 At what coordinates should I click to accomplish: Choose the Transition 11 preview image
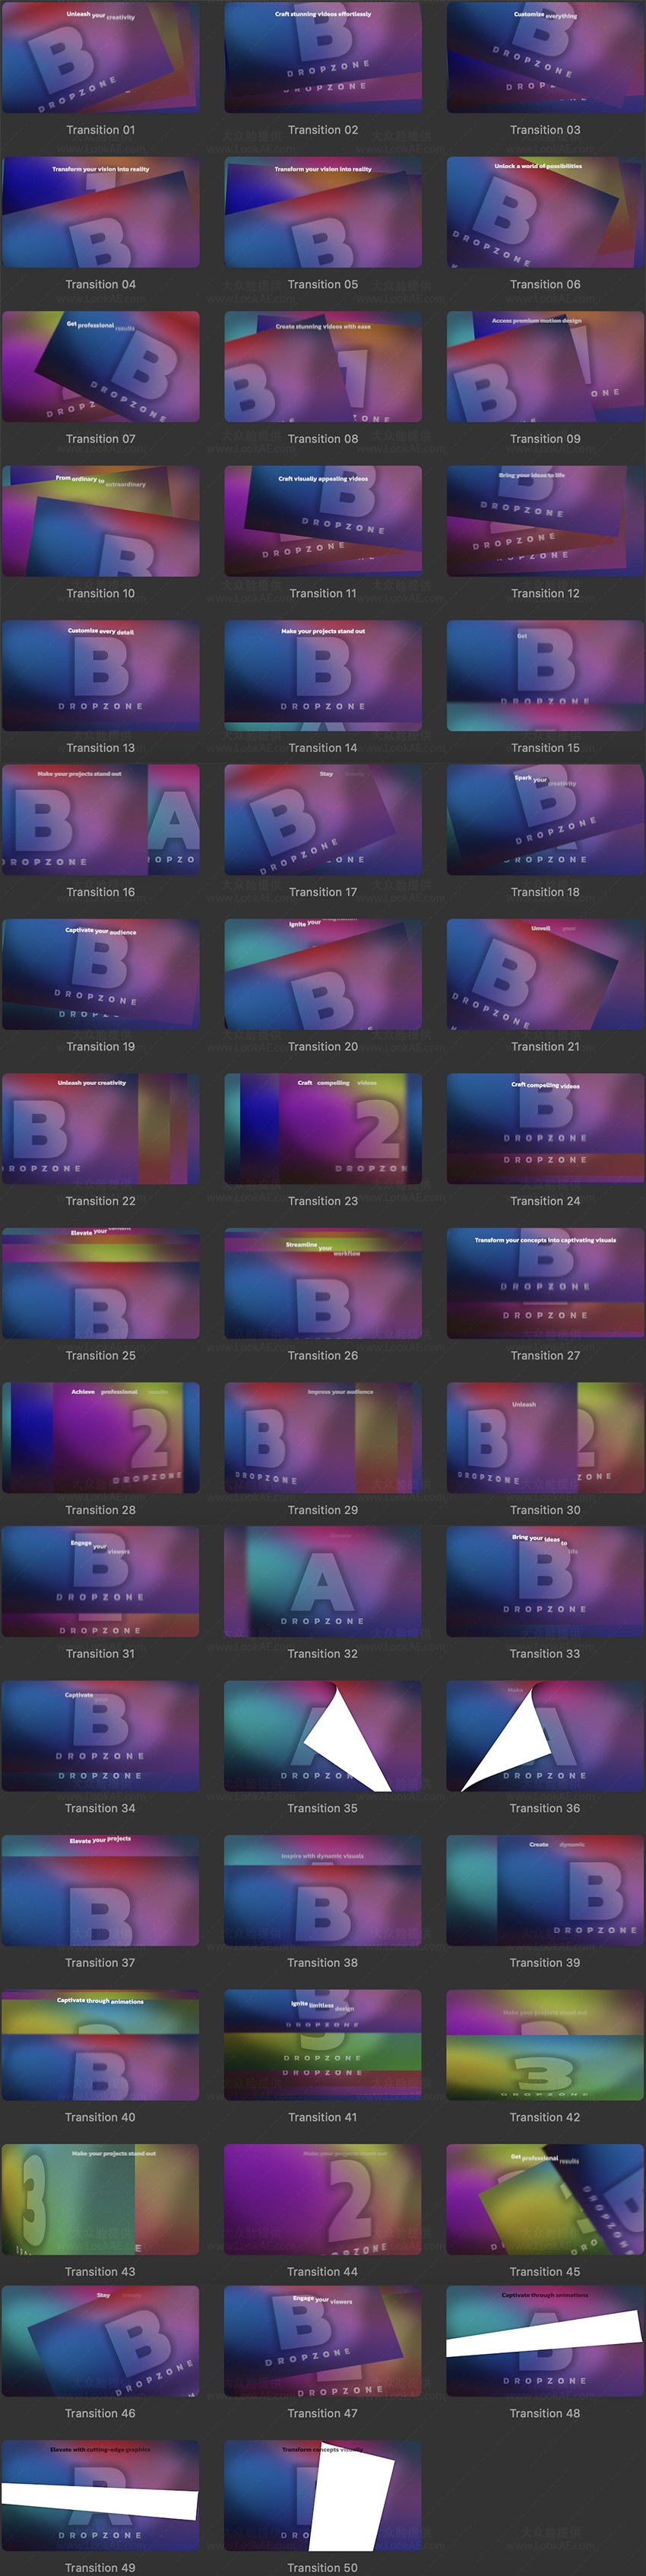[323, 521]
